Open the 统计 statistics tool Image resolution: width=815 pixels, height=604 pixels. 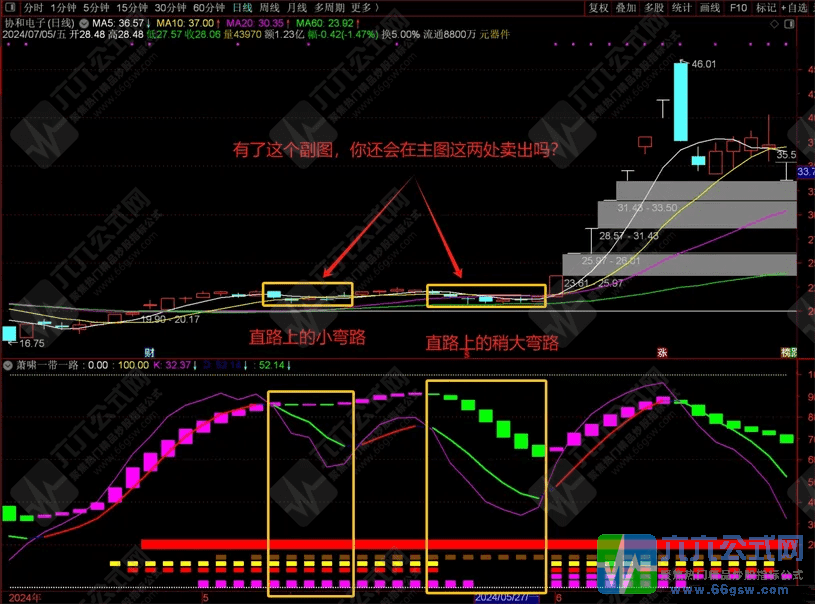(682, 8)
